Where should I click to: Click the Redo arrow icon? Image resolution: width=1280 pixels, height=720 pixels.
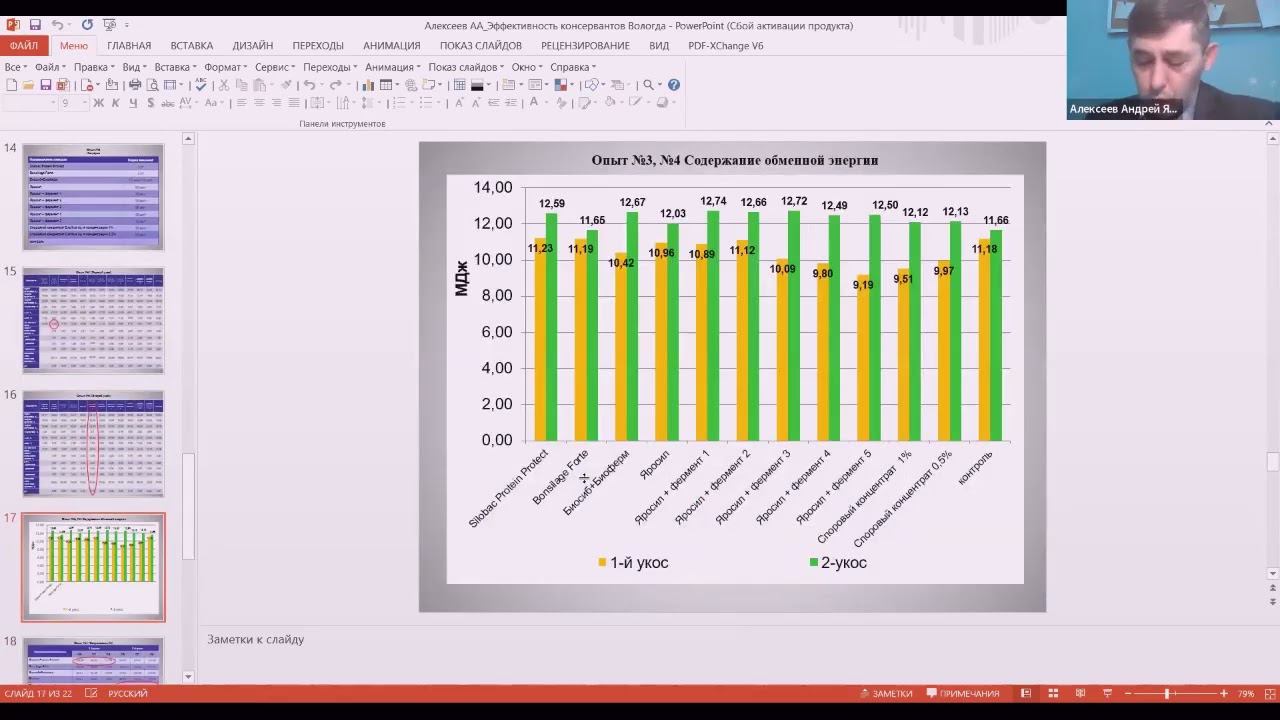point(335,85)
